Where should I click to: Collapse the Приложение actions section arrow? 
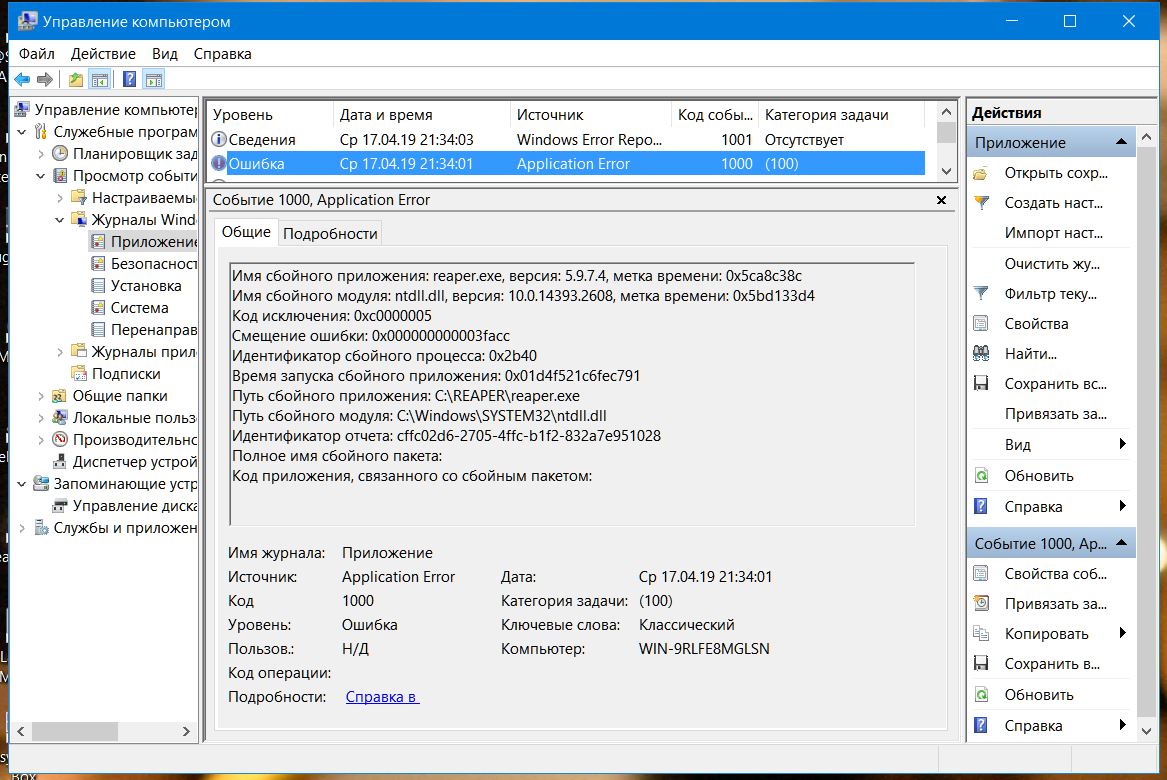coord(1121,142)
